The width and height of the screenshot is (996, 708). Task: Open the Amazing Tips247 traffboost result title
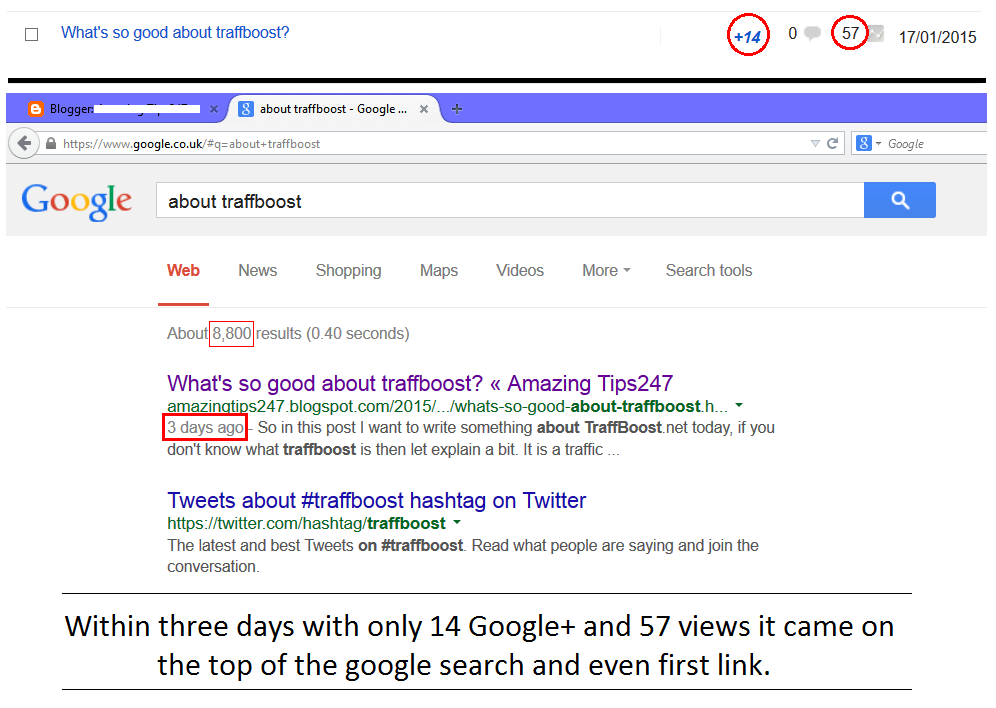(x=420, y=384)
